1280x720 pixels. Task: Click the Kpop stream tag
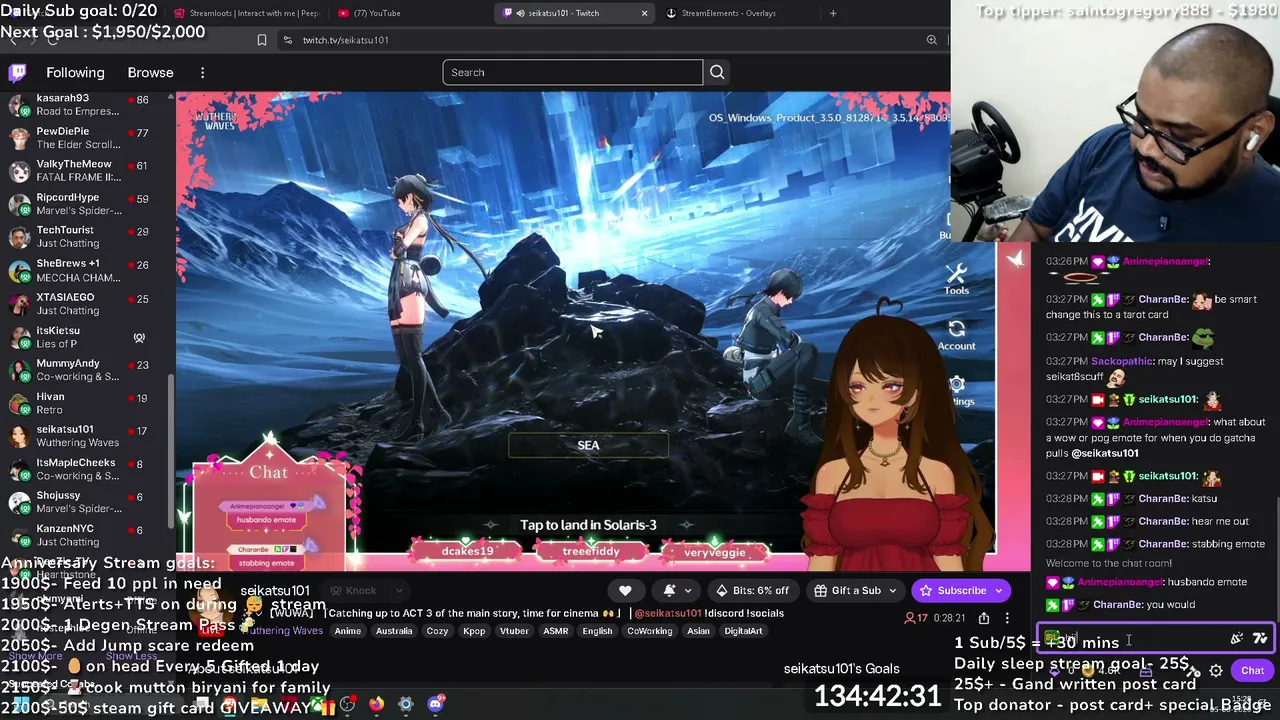474,631
